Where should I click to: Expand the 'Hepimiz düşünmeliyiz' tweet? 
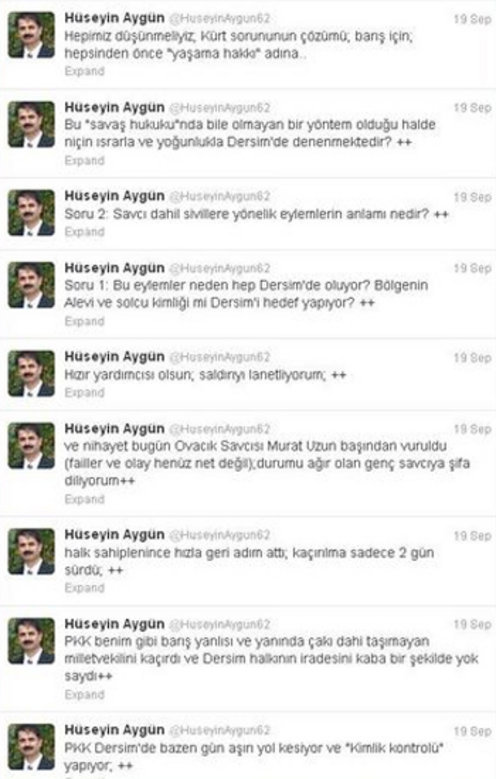pyautogui.click(x=84, y=71)
